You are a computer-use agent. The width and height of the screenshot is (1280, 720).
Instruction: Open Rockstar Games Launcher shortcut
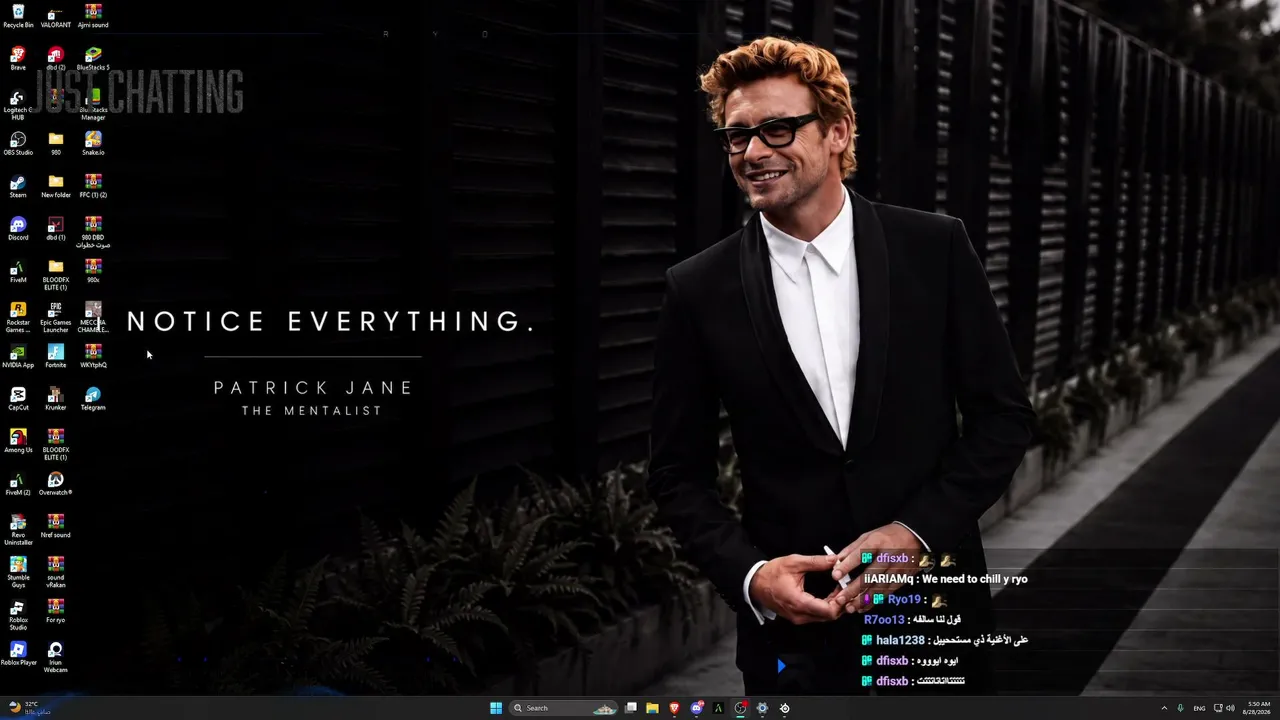[x=18, y=317]
